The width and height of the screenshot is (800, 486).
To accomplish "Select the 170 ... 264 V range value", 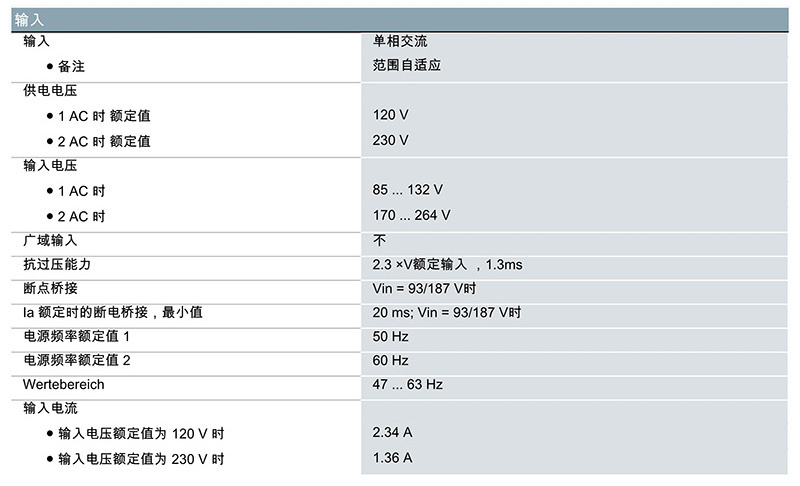I will 411,215.
